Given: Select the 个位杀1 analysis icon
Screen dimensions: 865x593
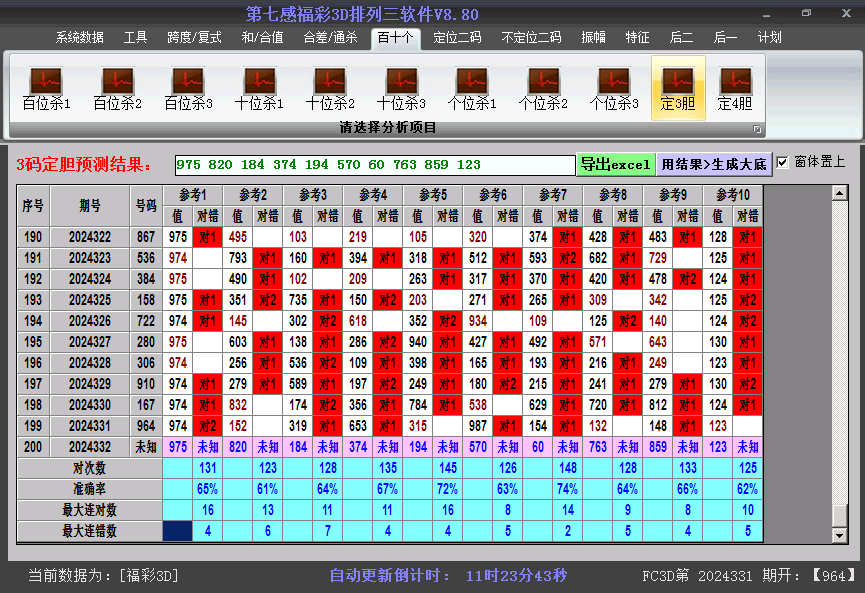Looking at the screenshot, I should point(472,88).
